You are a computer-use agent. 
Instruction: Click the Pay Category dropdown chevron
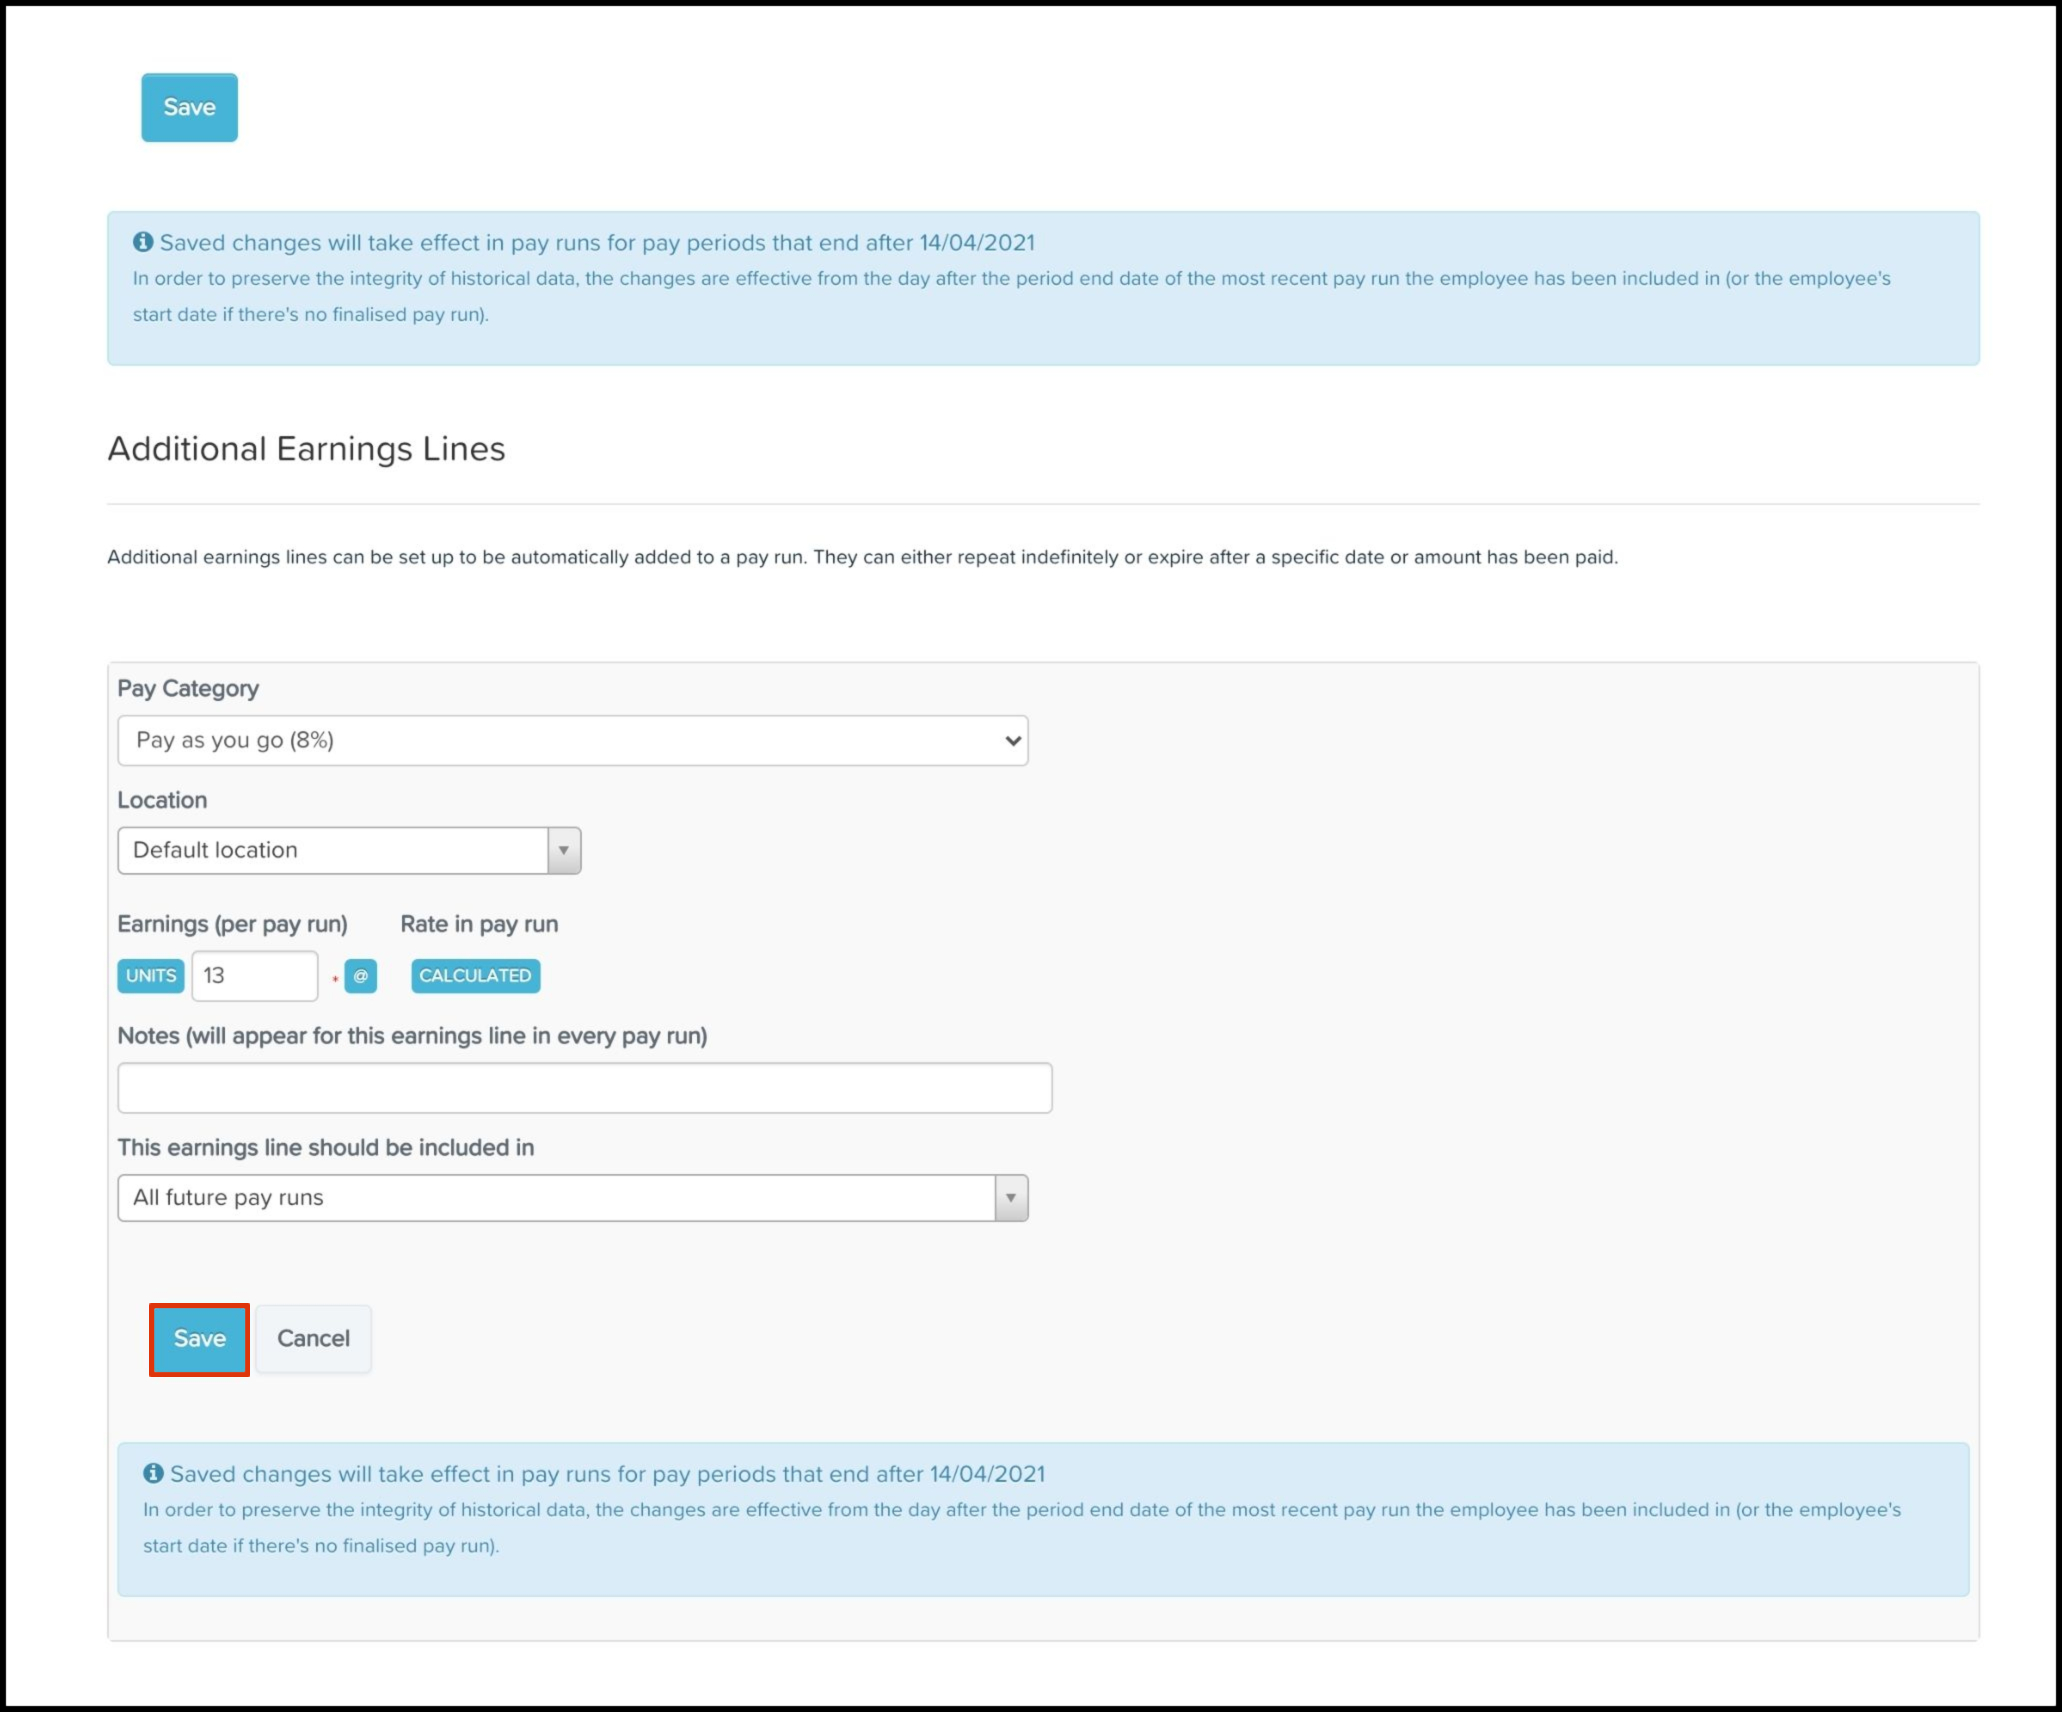pos(1012,740)
